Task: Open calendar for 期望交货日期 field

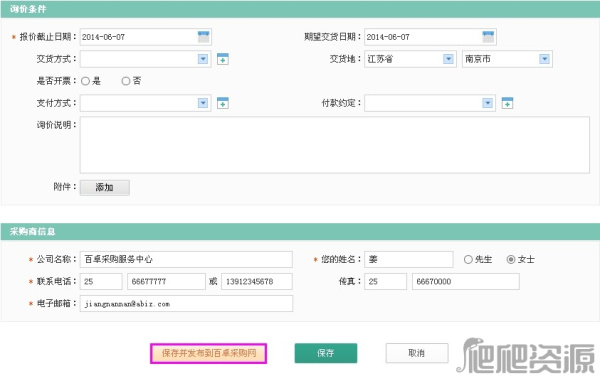Action: (488, 37)
